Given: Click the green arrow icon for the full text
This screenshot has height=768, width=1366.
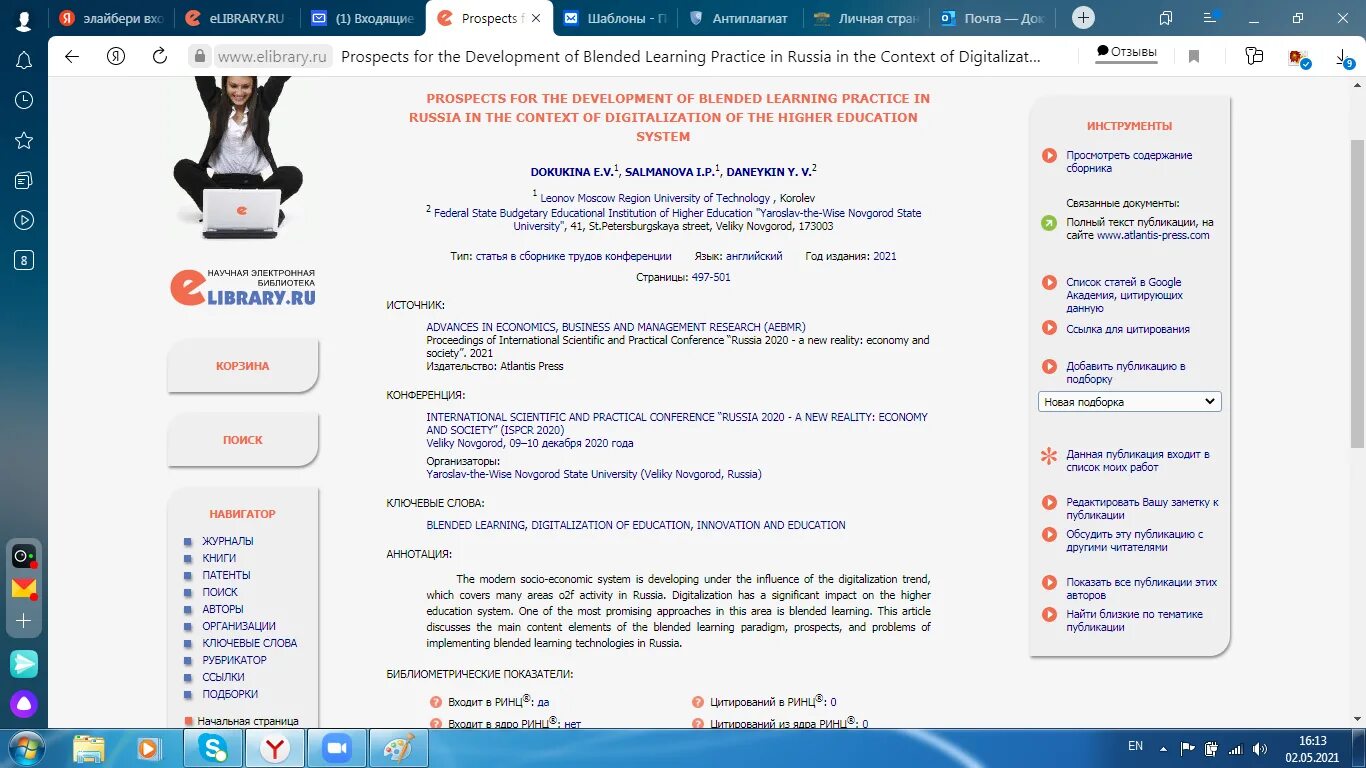Looking at the screenshot, I should click(x=1049, y=223).
